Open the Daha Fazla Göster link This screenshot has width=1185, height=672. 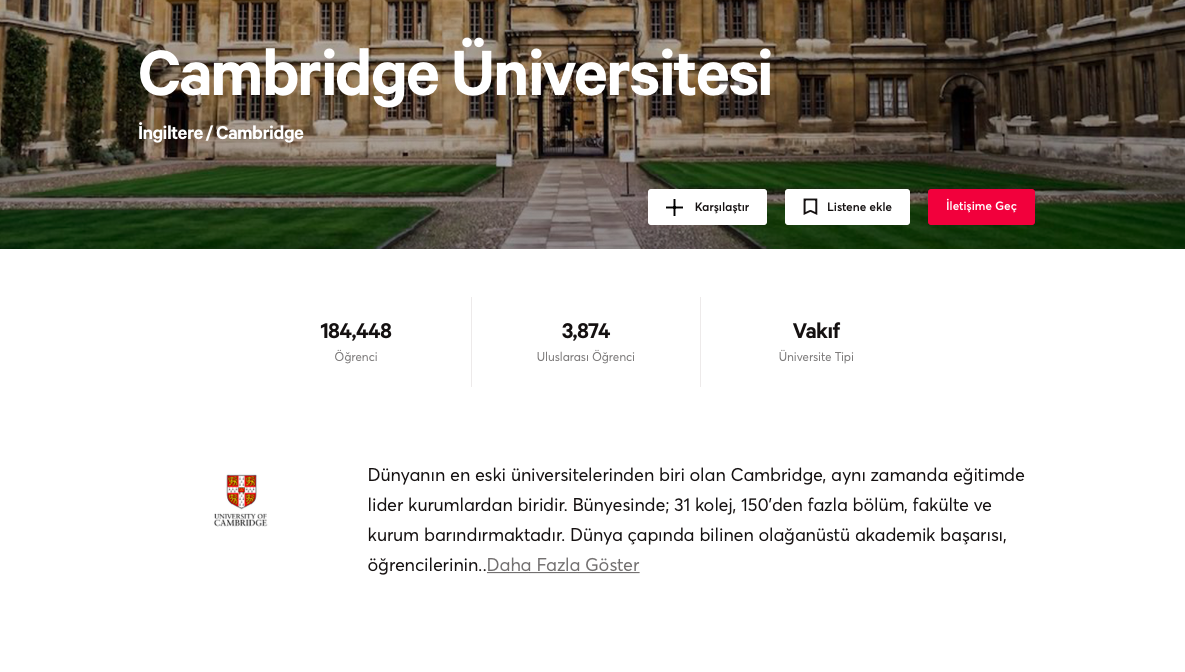(x=563, y=565)
